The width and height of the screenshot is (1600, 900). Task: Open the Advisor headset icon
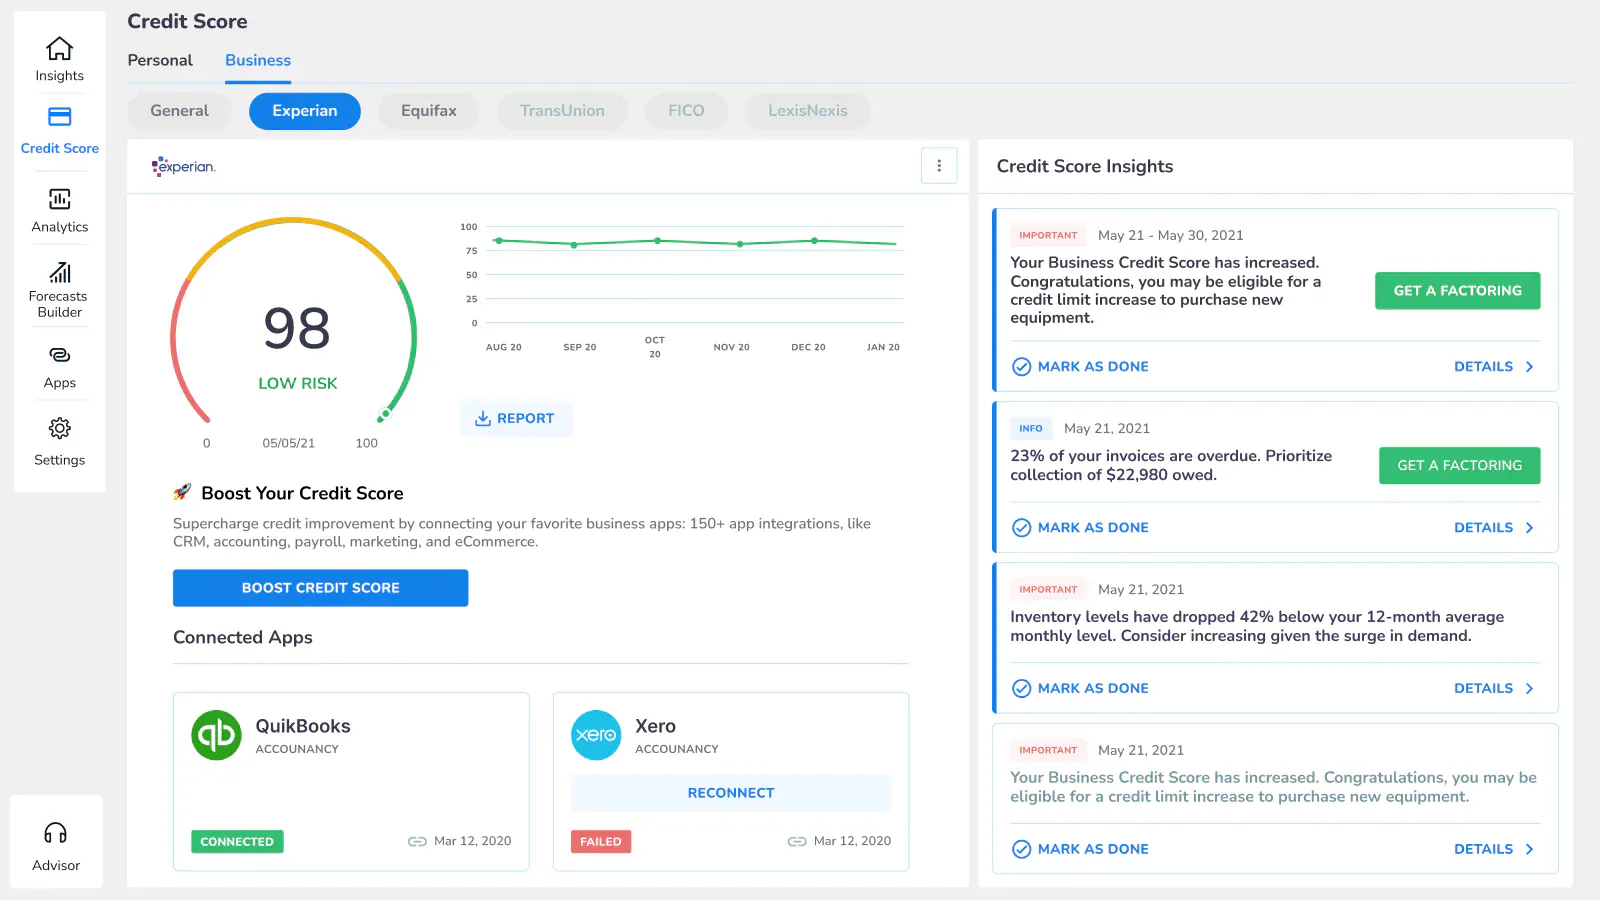(56, 833)
